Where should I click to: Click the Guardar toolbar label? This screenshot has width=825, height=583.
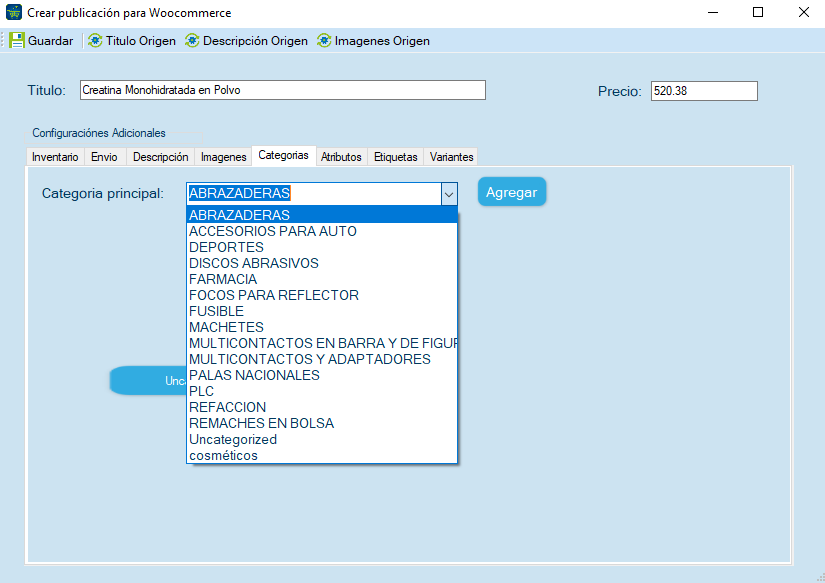[x=51, y=41]
